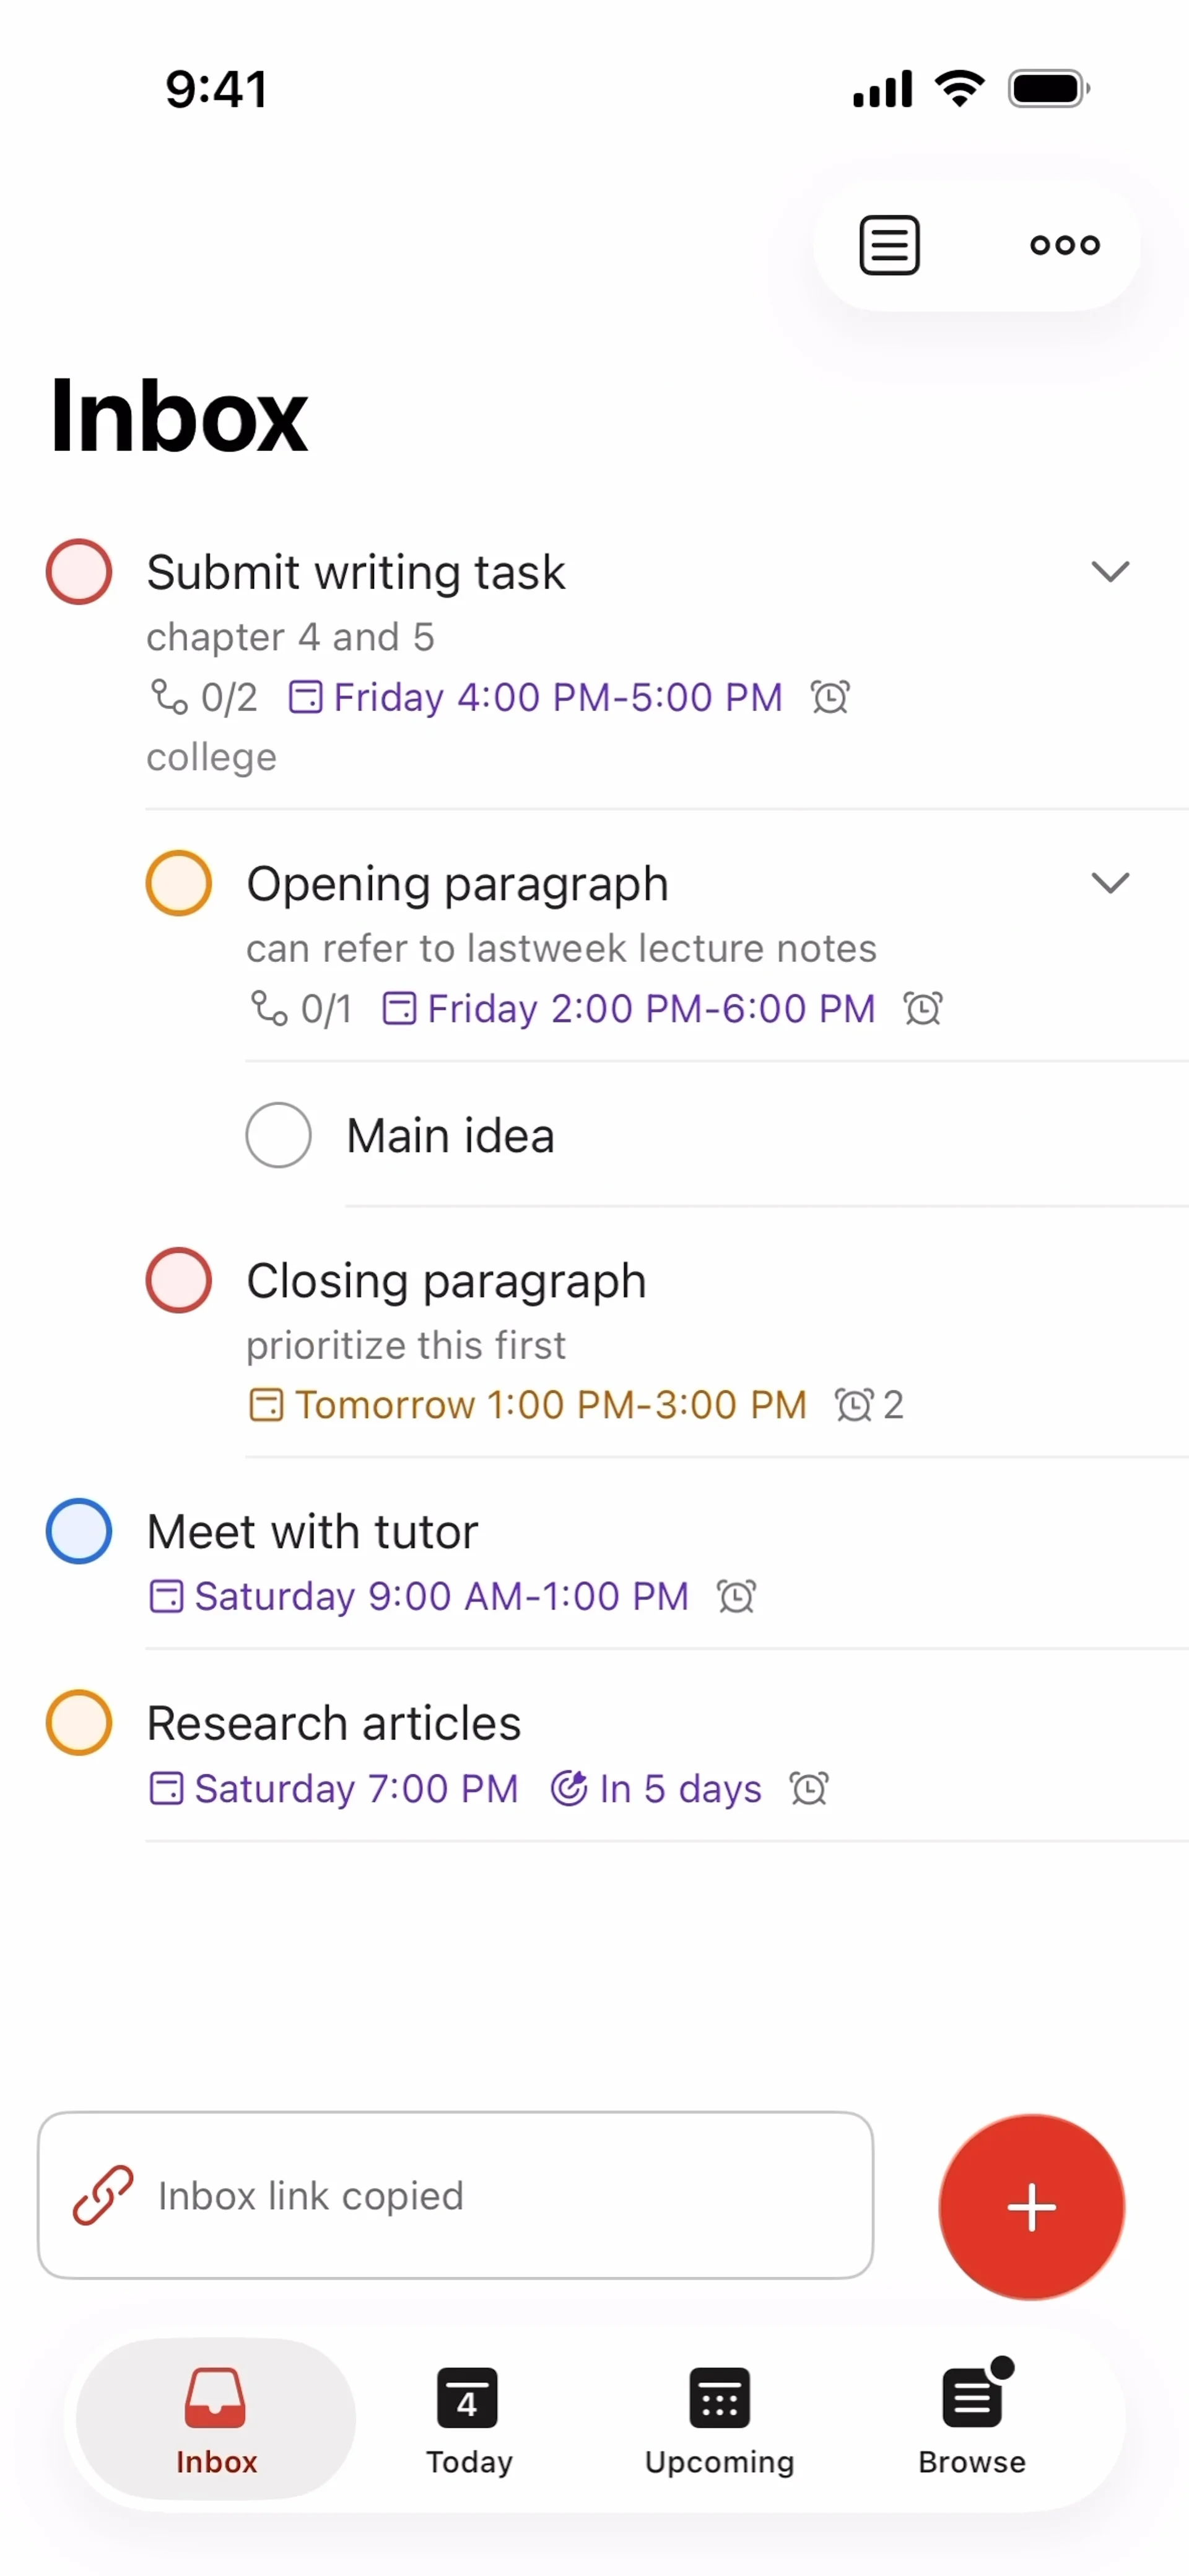The image size is (1189, 2576).
Task: Tap the orange priority circle on Research articles
Action: point(79,1722)
